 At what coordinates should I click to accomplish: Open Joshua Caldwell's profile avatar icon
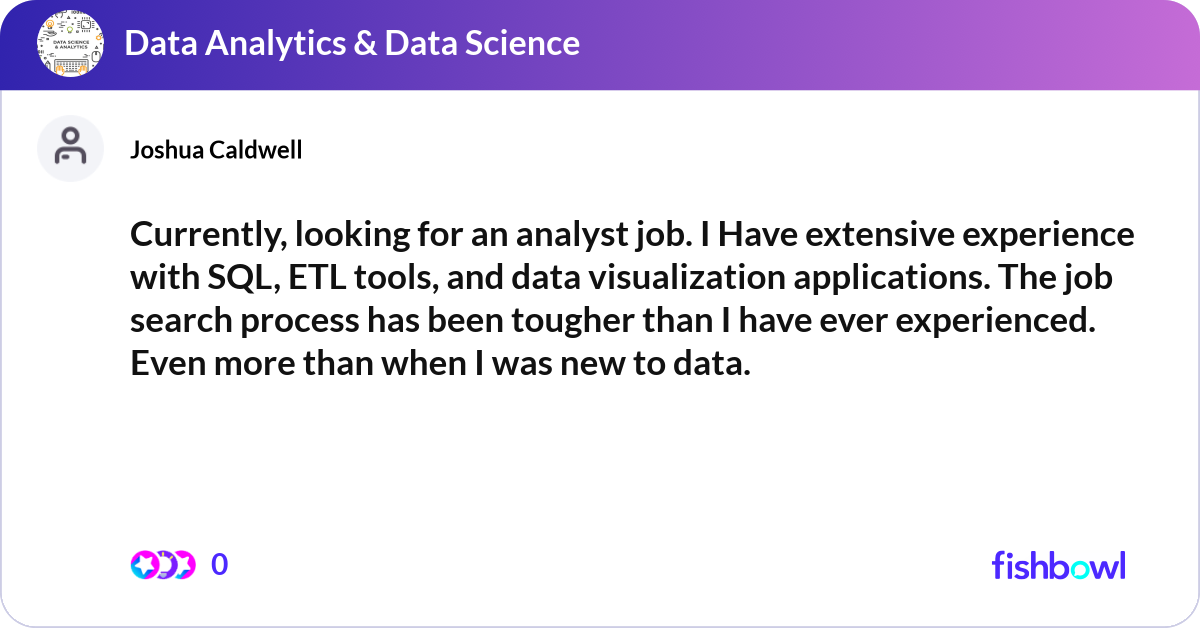pos(70,148)
